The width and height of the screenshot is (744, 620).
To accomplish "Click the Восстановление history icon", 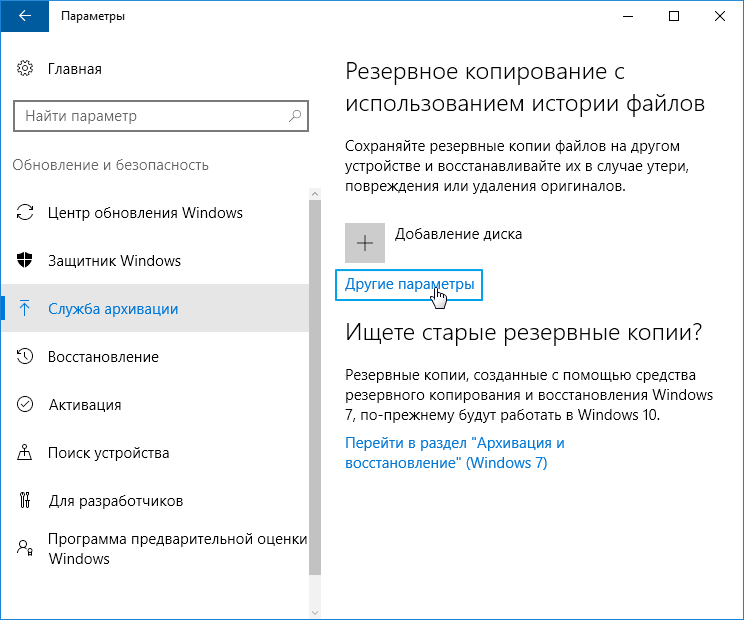I will [25, 357].
